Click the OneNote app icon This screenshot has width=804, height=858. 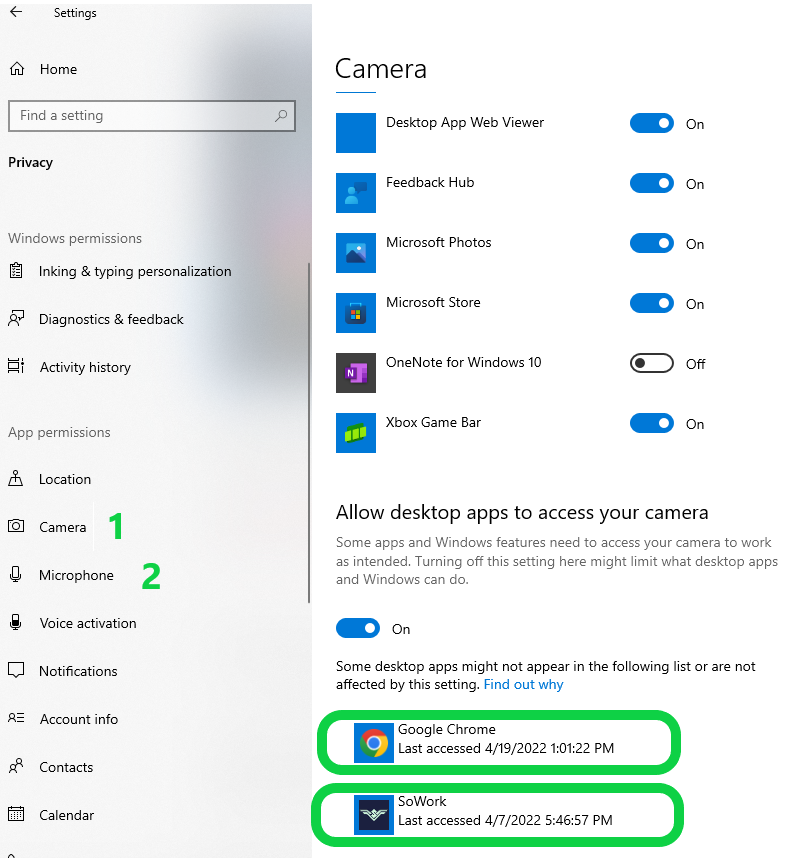356,373
